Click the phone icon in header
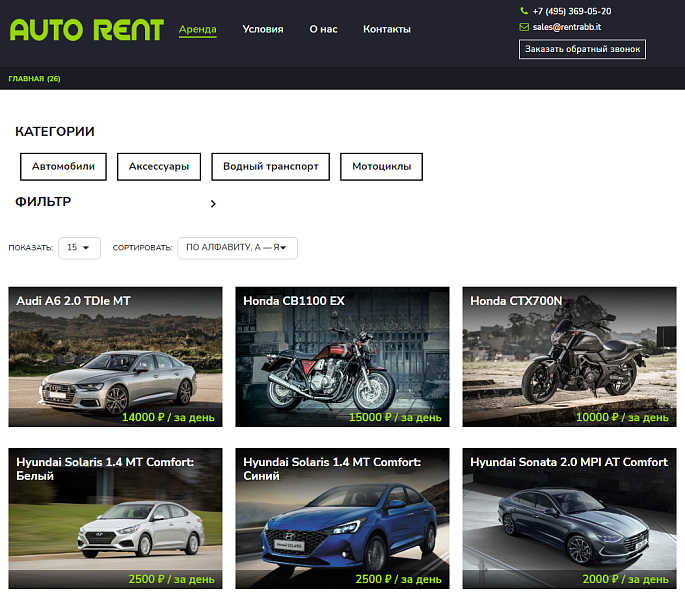This screenshot has height=600, width=685. pos(523,11)
